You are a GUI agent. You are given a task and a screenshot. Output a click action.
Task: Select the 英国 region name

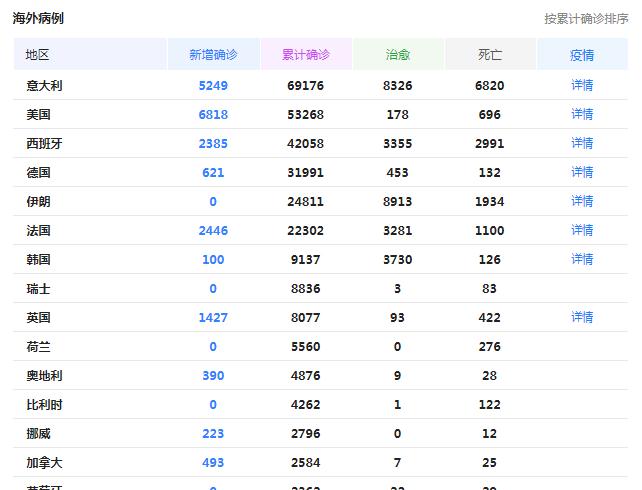coord(38,318)
